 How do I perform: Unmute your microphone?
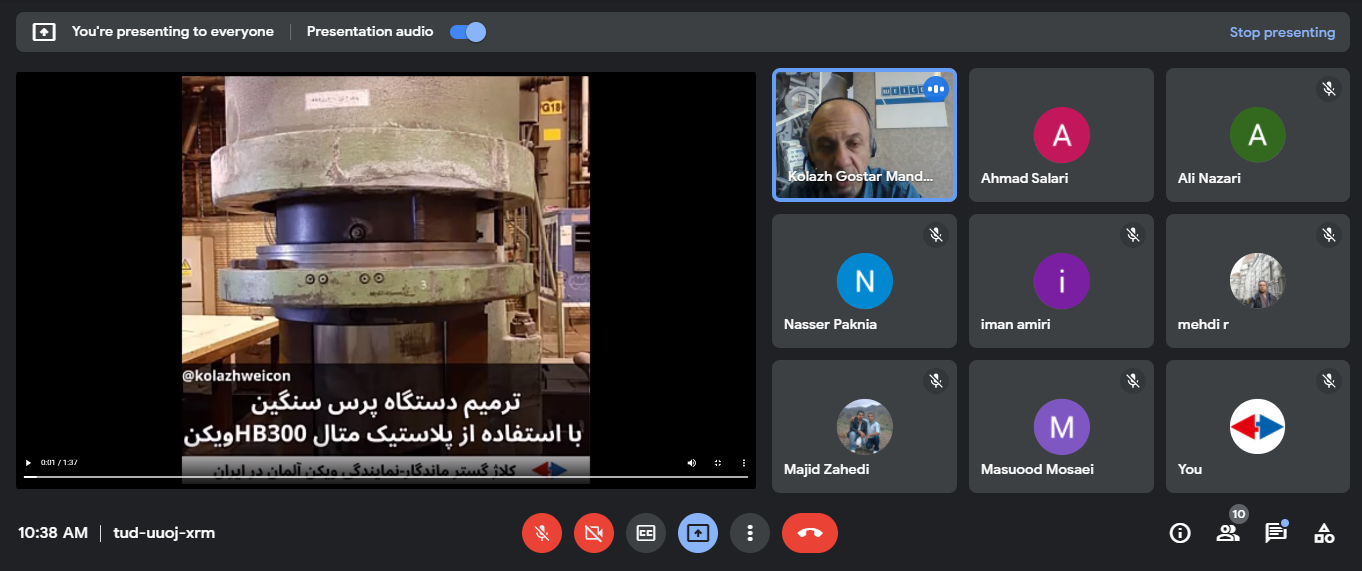(542, 533)
